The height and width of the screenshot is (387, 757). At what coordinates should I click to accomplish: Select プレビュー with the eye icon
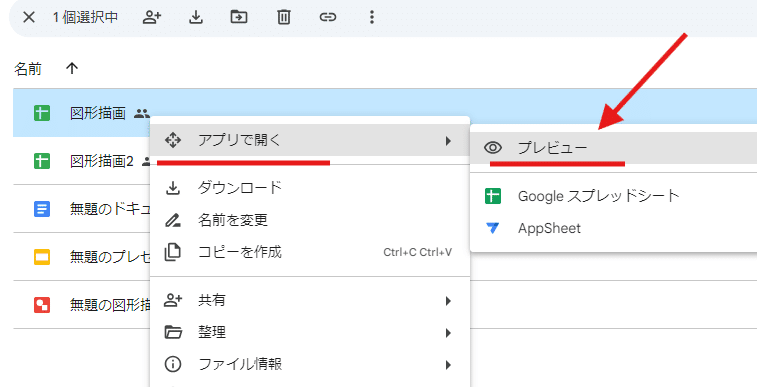(x=613, y=148)
